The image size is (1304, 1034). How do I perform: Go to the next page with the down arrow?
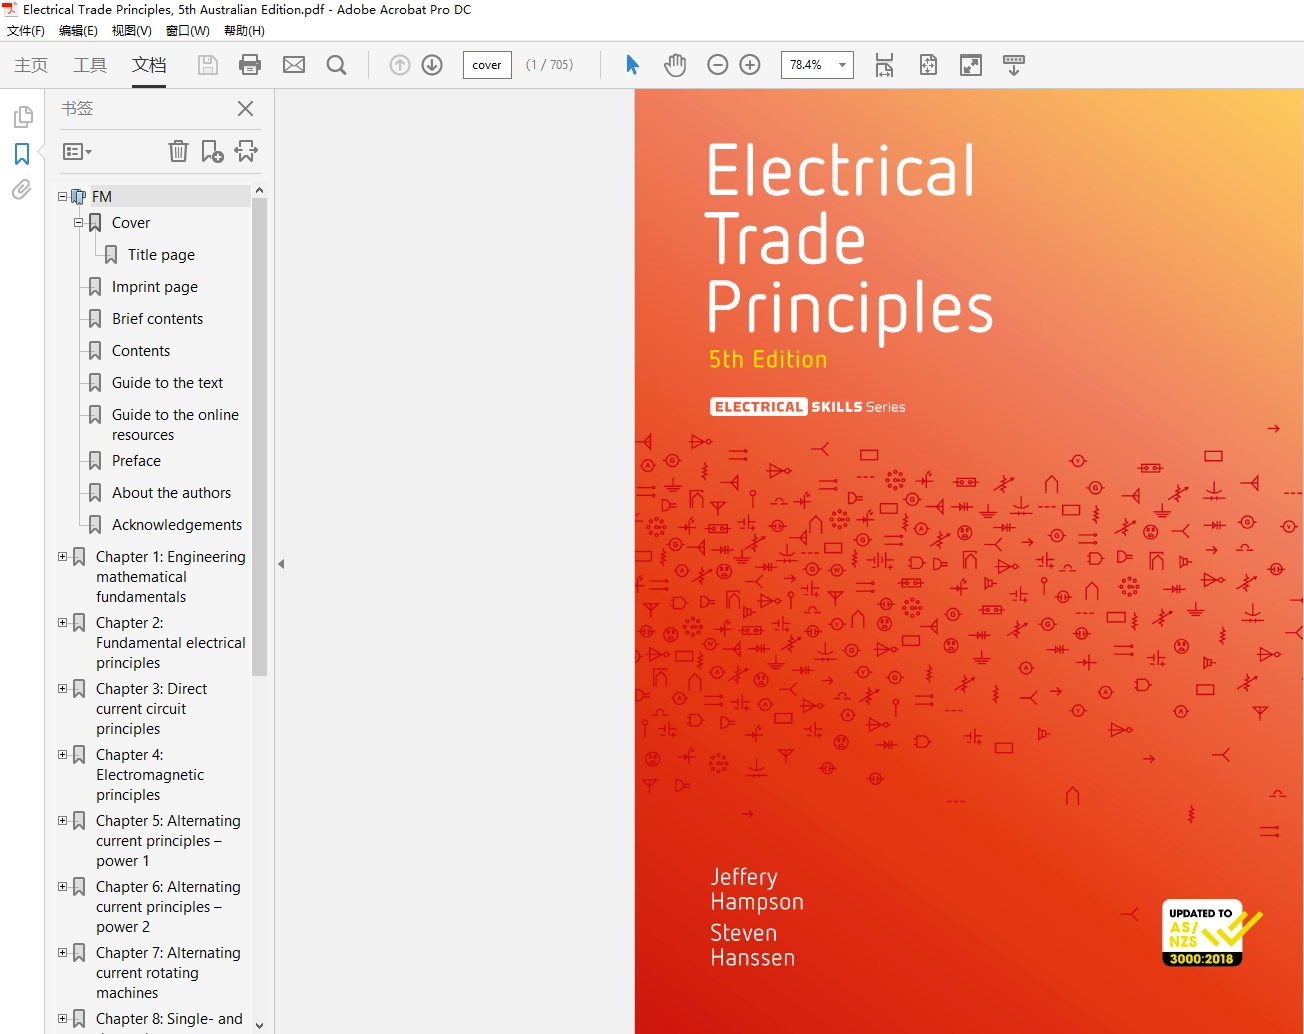click(x=432, y=65)
